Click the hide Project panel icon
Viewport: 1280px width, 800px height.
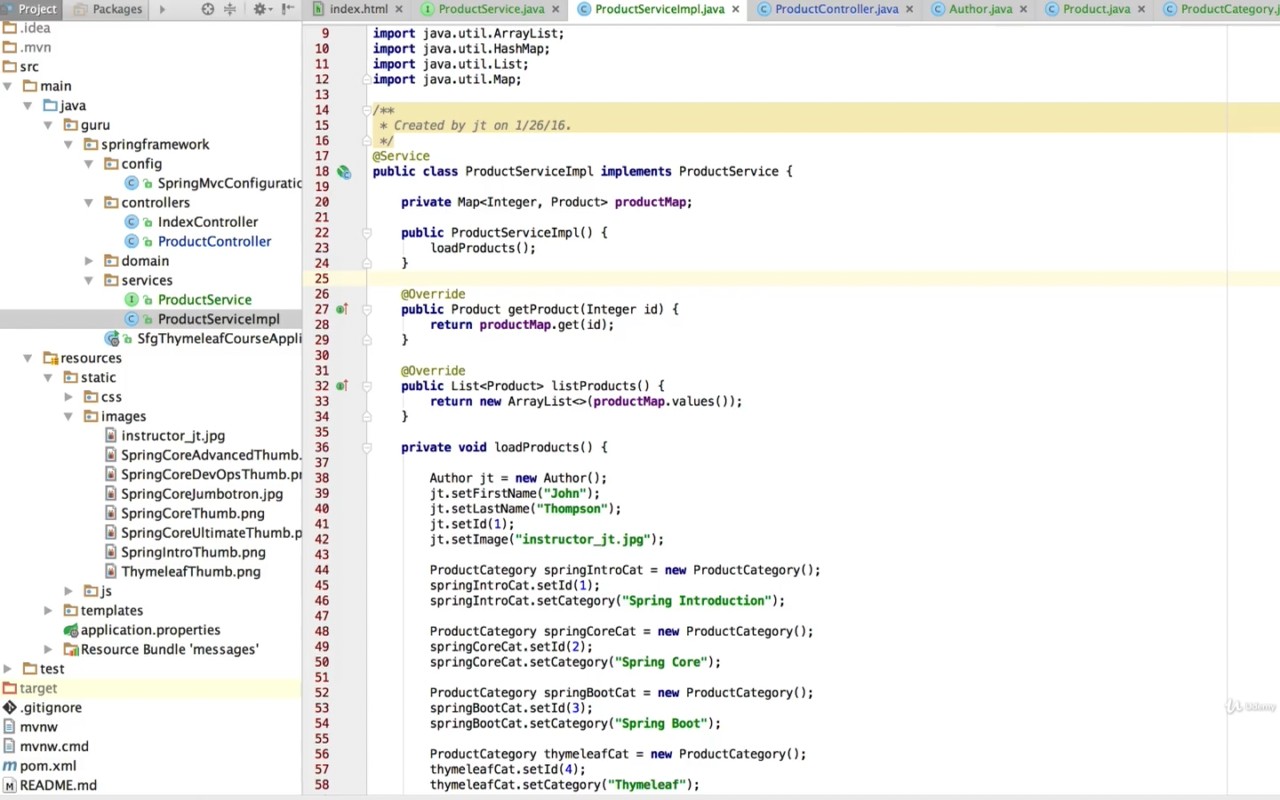pyautogui.click(x=288, y=9)
